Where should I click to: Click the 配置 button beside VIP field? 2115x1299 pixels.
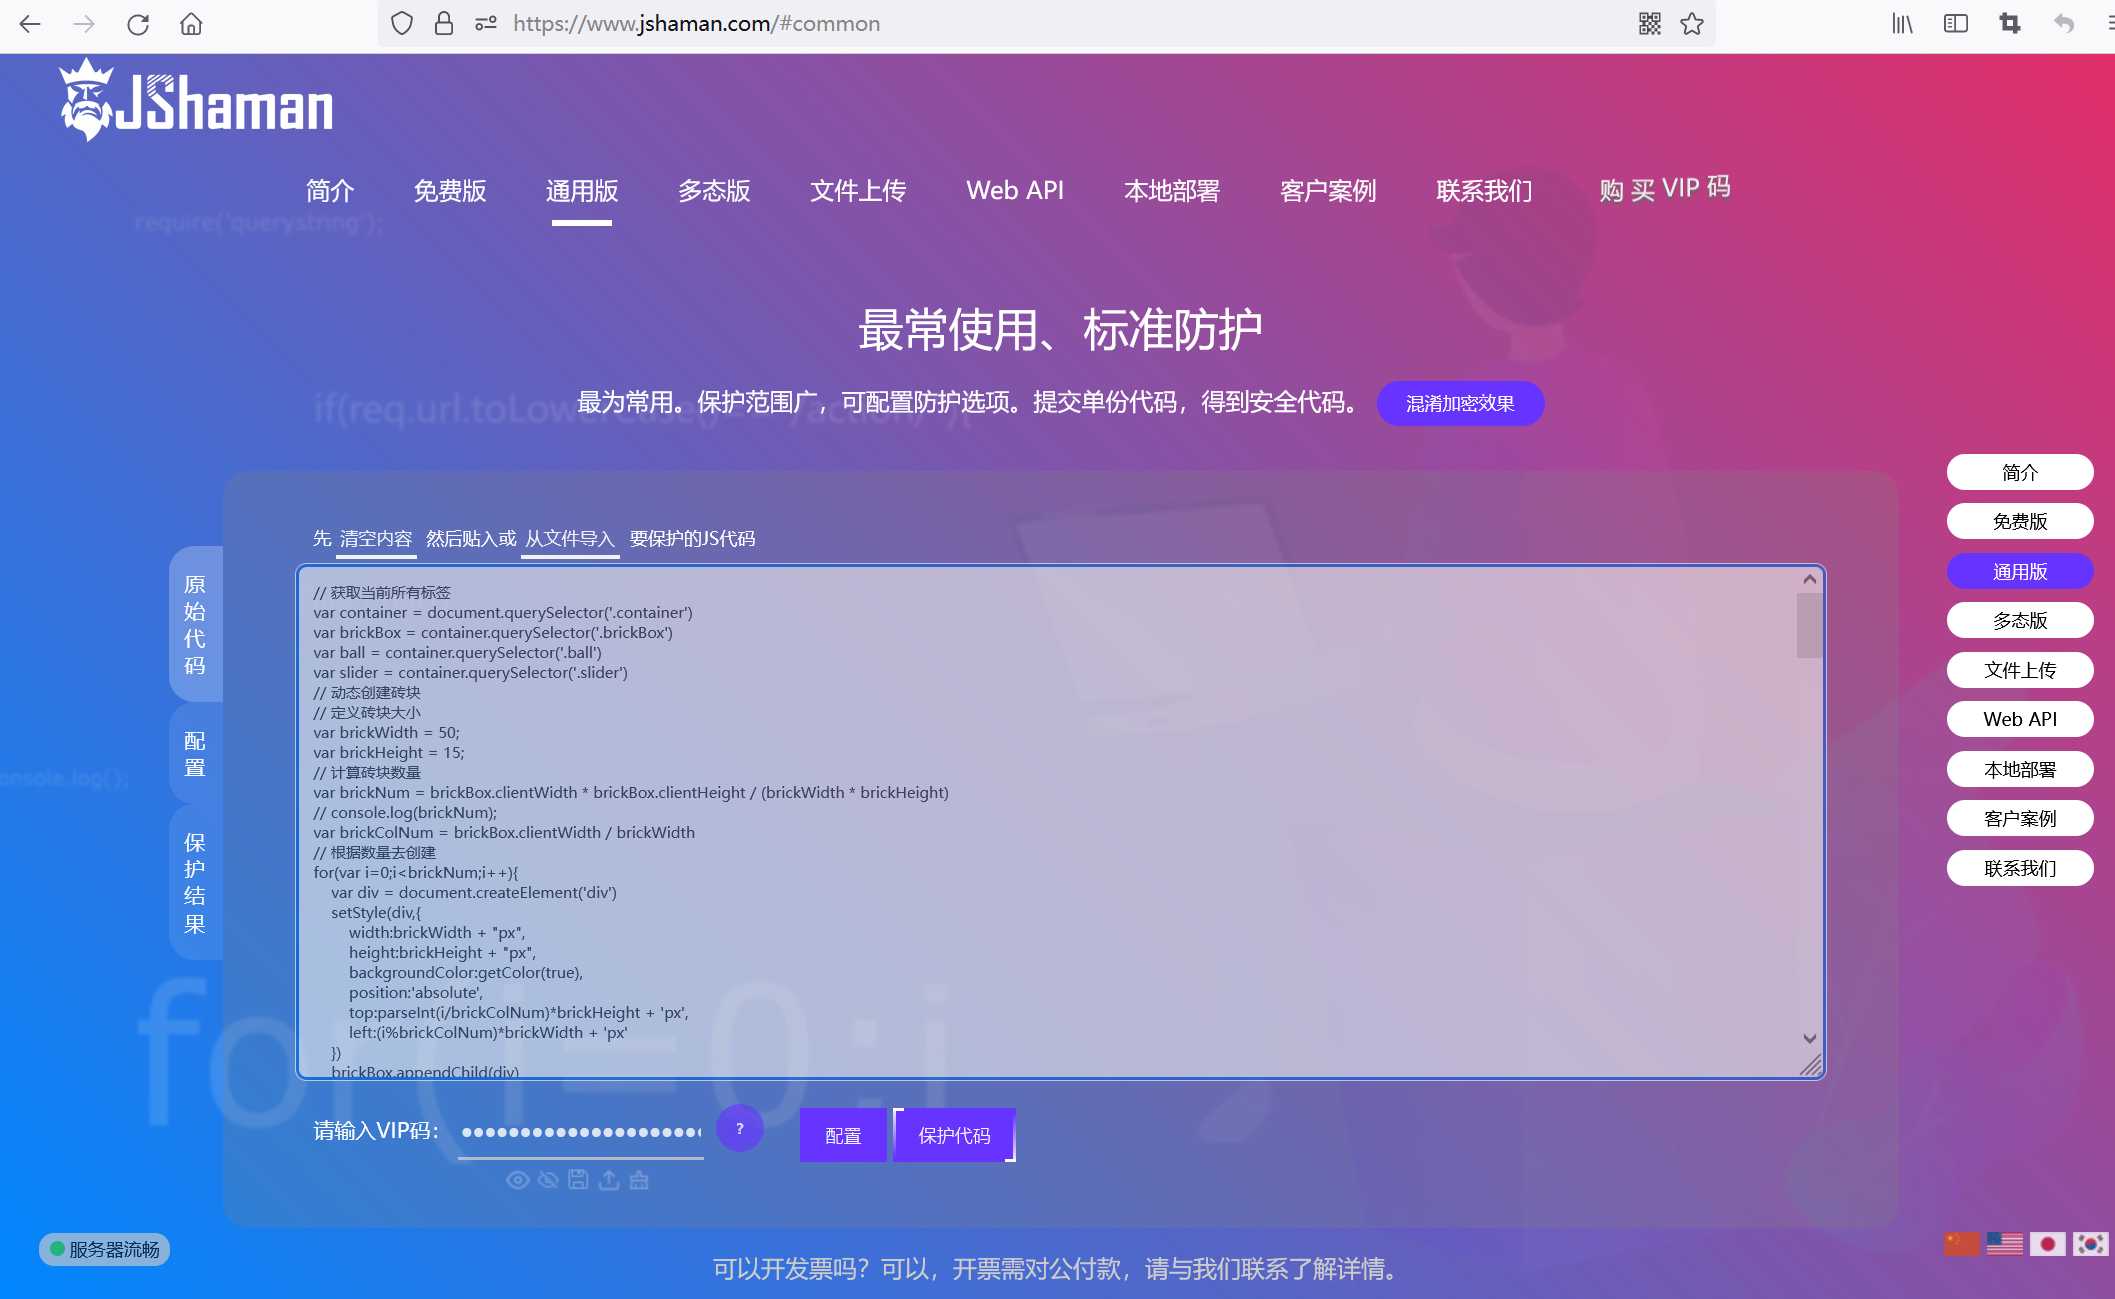pos(843,1136)
